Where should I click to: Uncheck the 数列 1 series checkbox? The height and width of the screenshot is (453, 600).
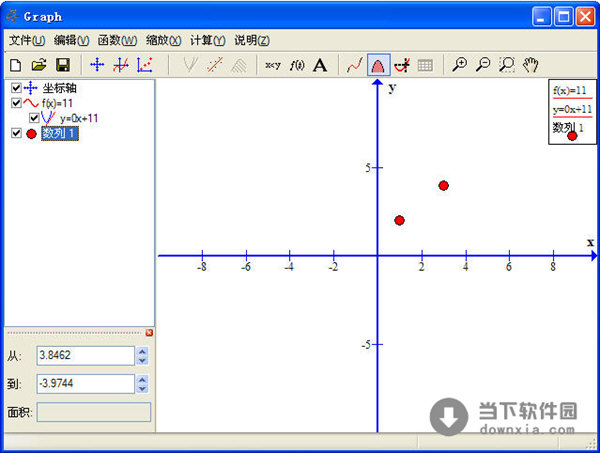coord(16,133)
